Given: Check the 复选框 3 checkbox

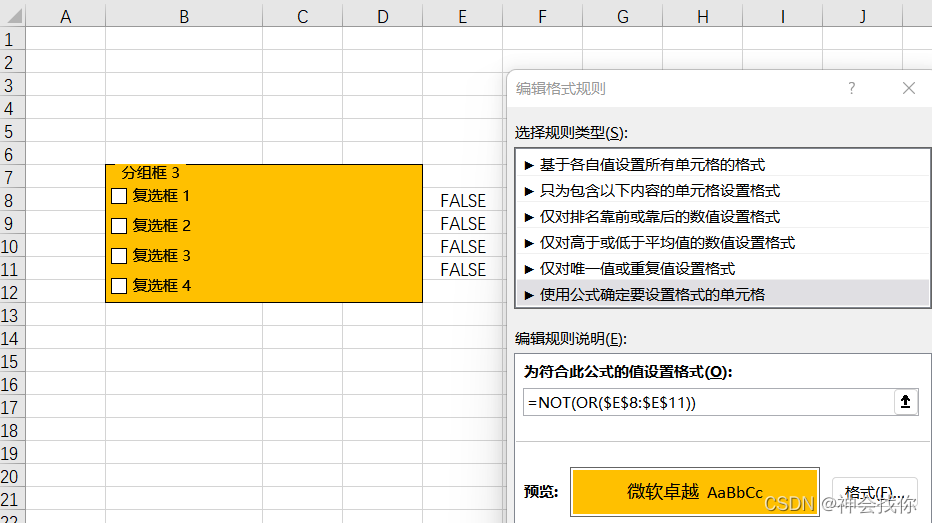Looking at the screenshot, I should (x=119, y=256).
